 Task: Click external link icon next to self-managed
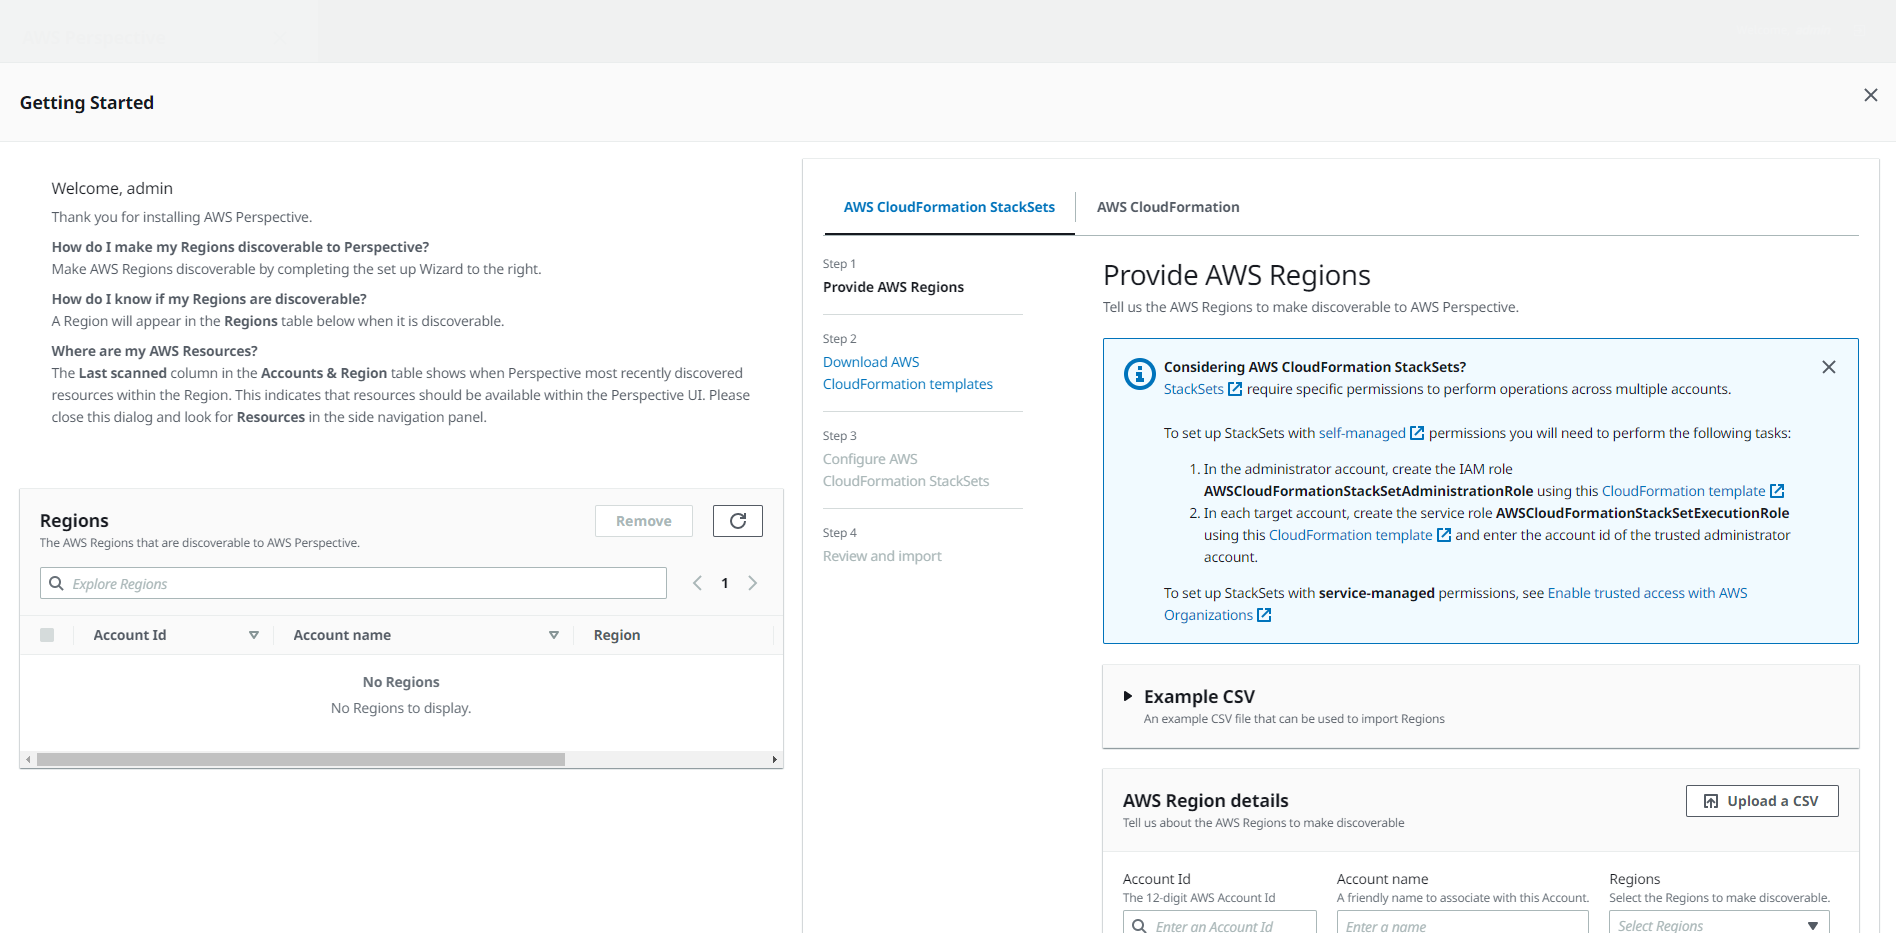(1416, 433)
